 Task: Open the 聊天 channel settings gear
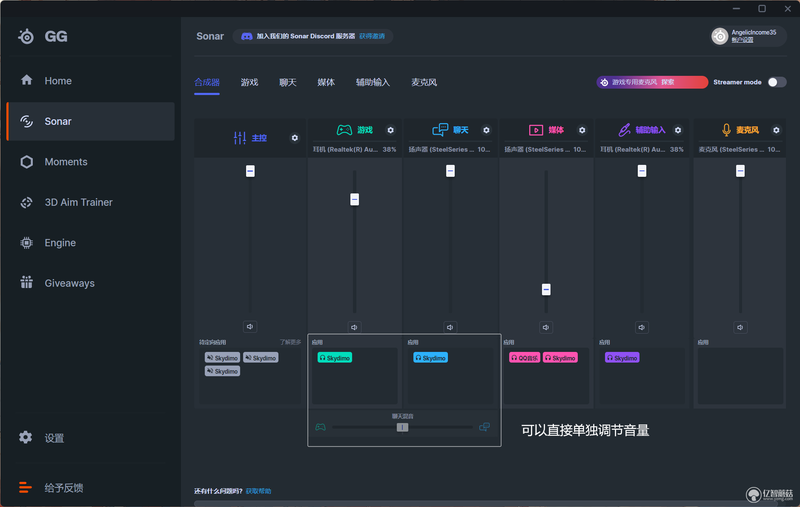pyautogui.click(x=486, y=130)
